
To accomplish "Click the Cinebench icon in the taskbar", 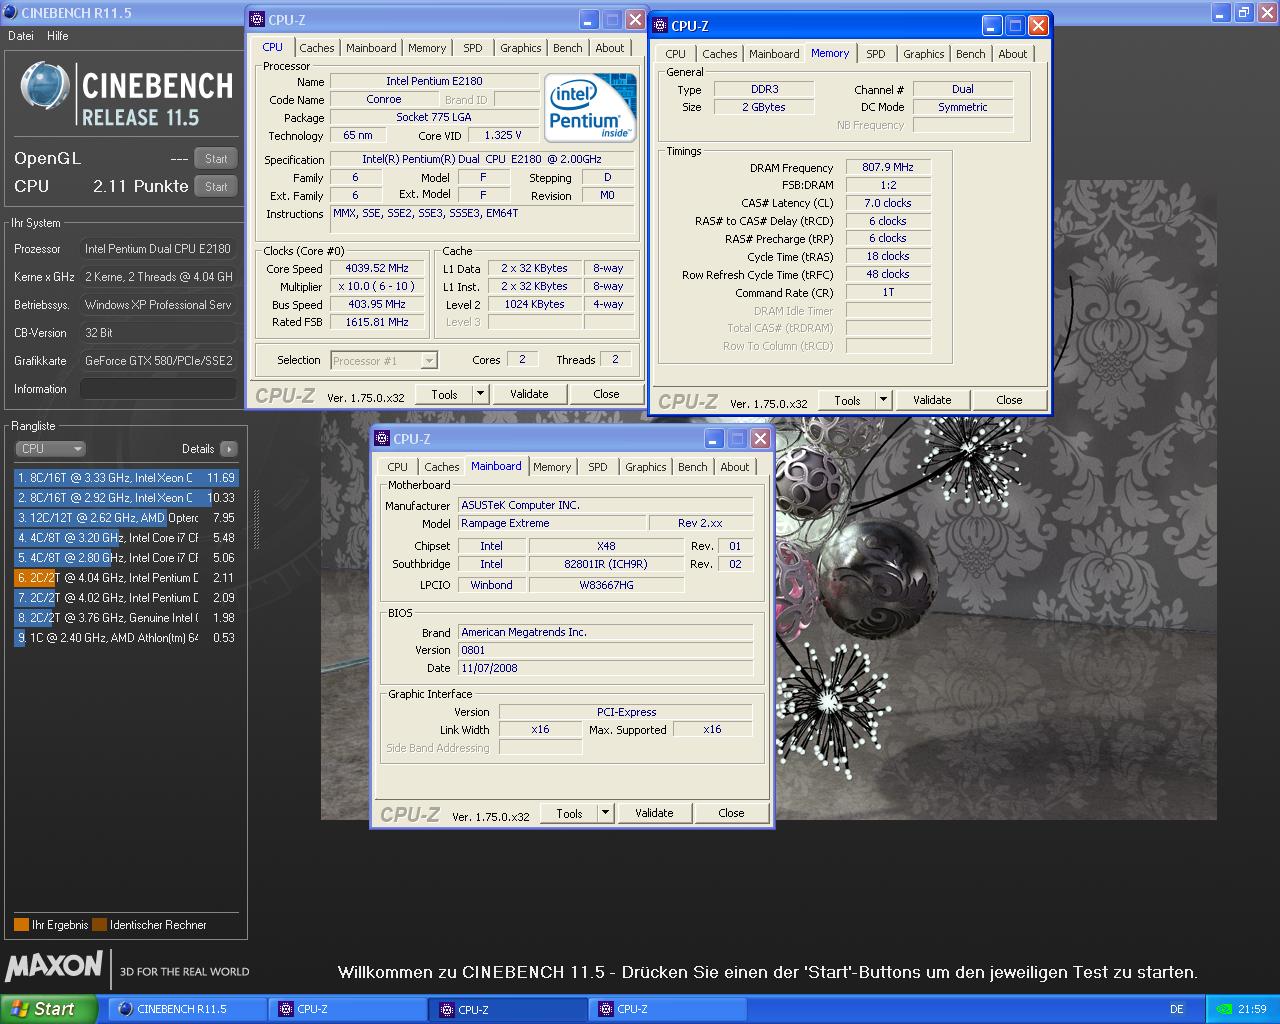I will point(125,1009).
